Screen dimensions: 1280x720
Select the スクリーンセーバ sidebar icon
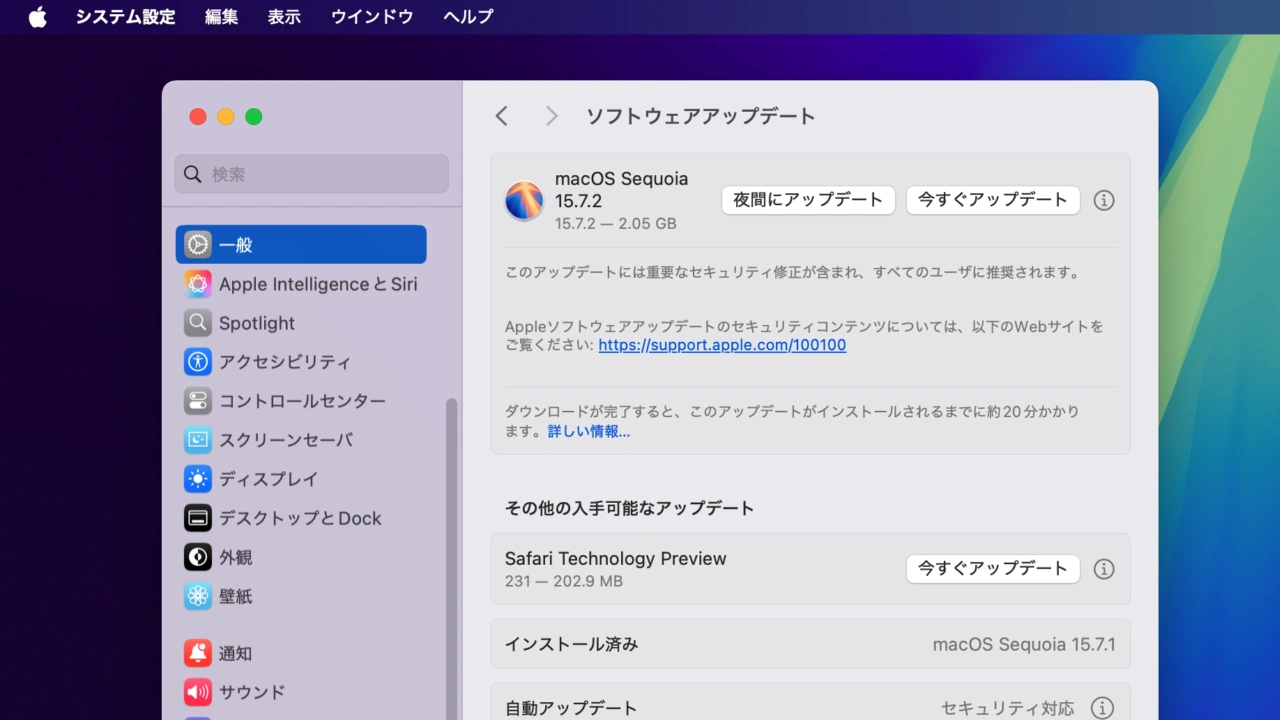198,440
